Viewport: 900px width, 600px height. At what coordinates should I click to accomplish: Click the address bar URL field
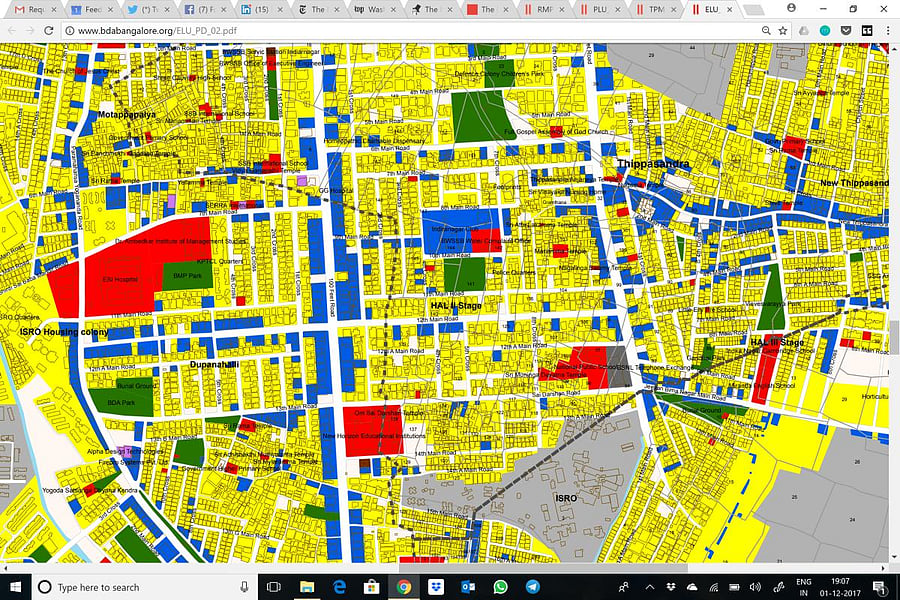click(400, 30)
